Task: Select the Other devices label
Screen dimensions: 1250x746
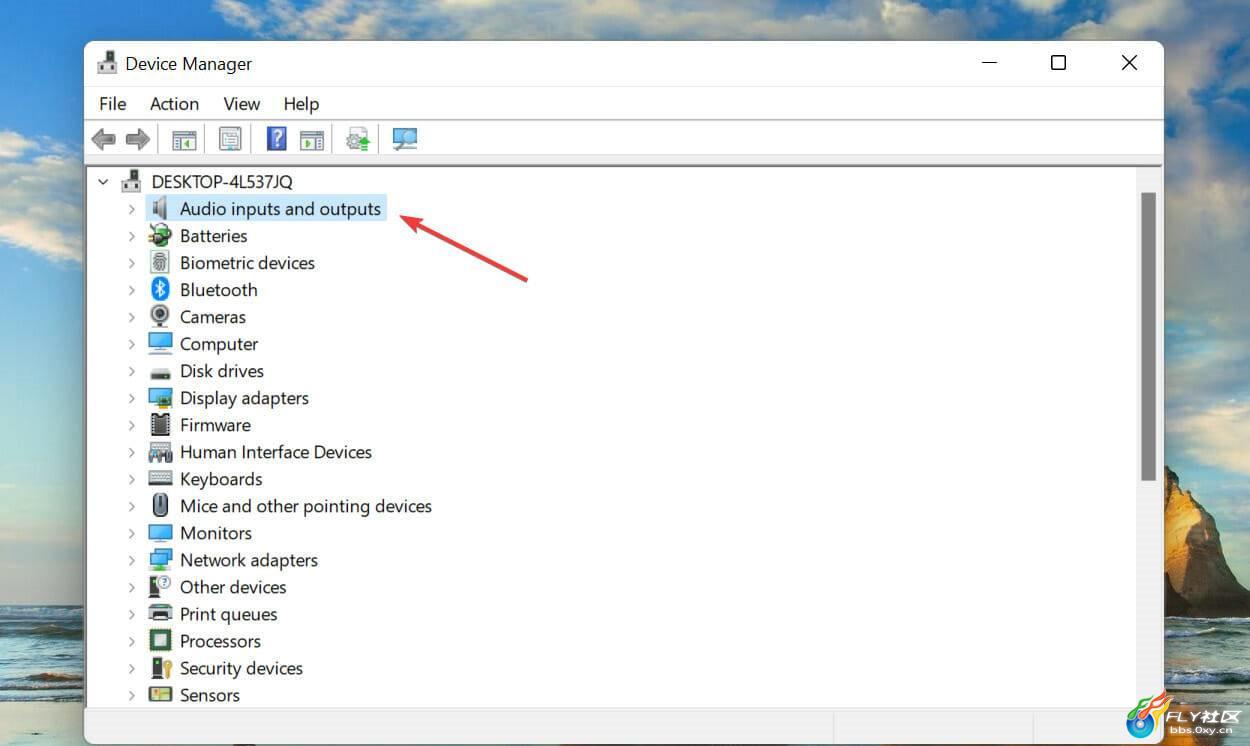Action: [x=233, y=587]
